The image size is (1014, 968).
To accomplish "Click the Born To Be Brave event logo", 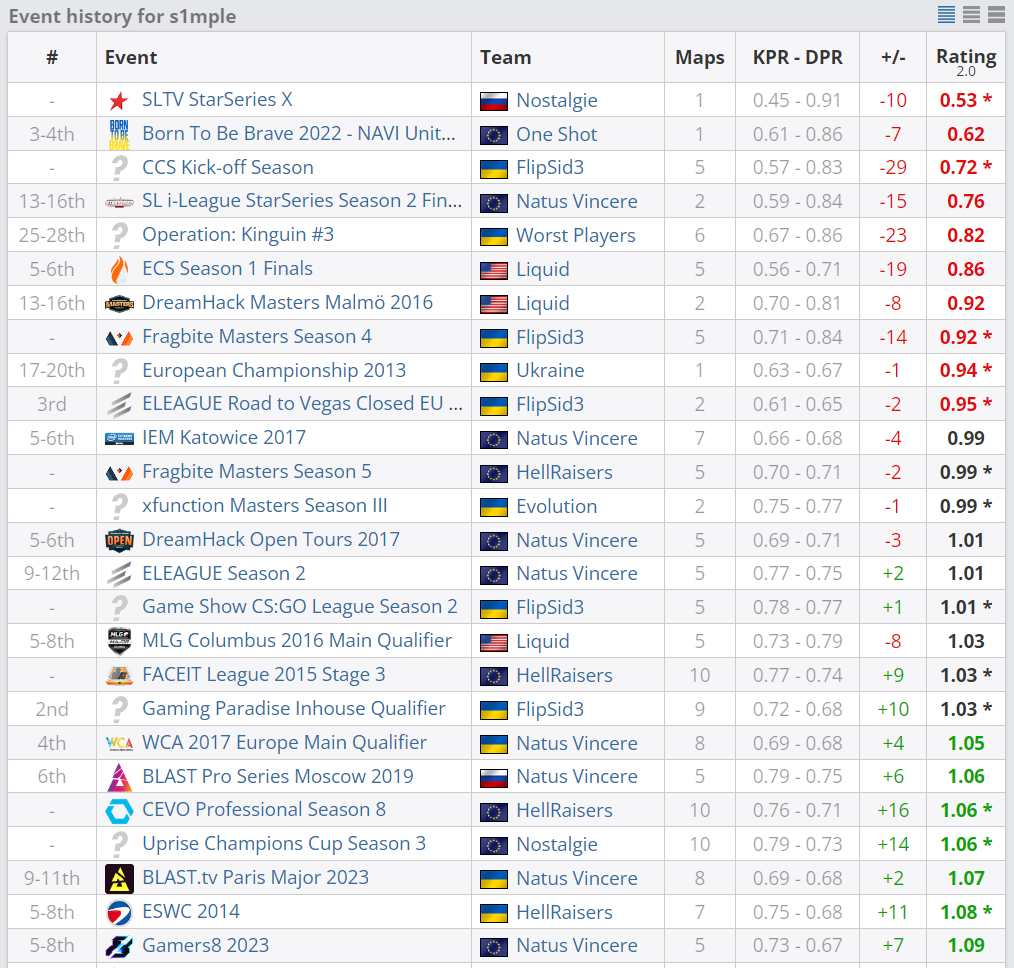I will pos(119,134).
